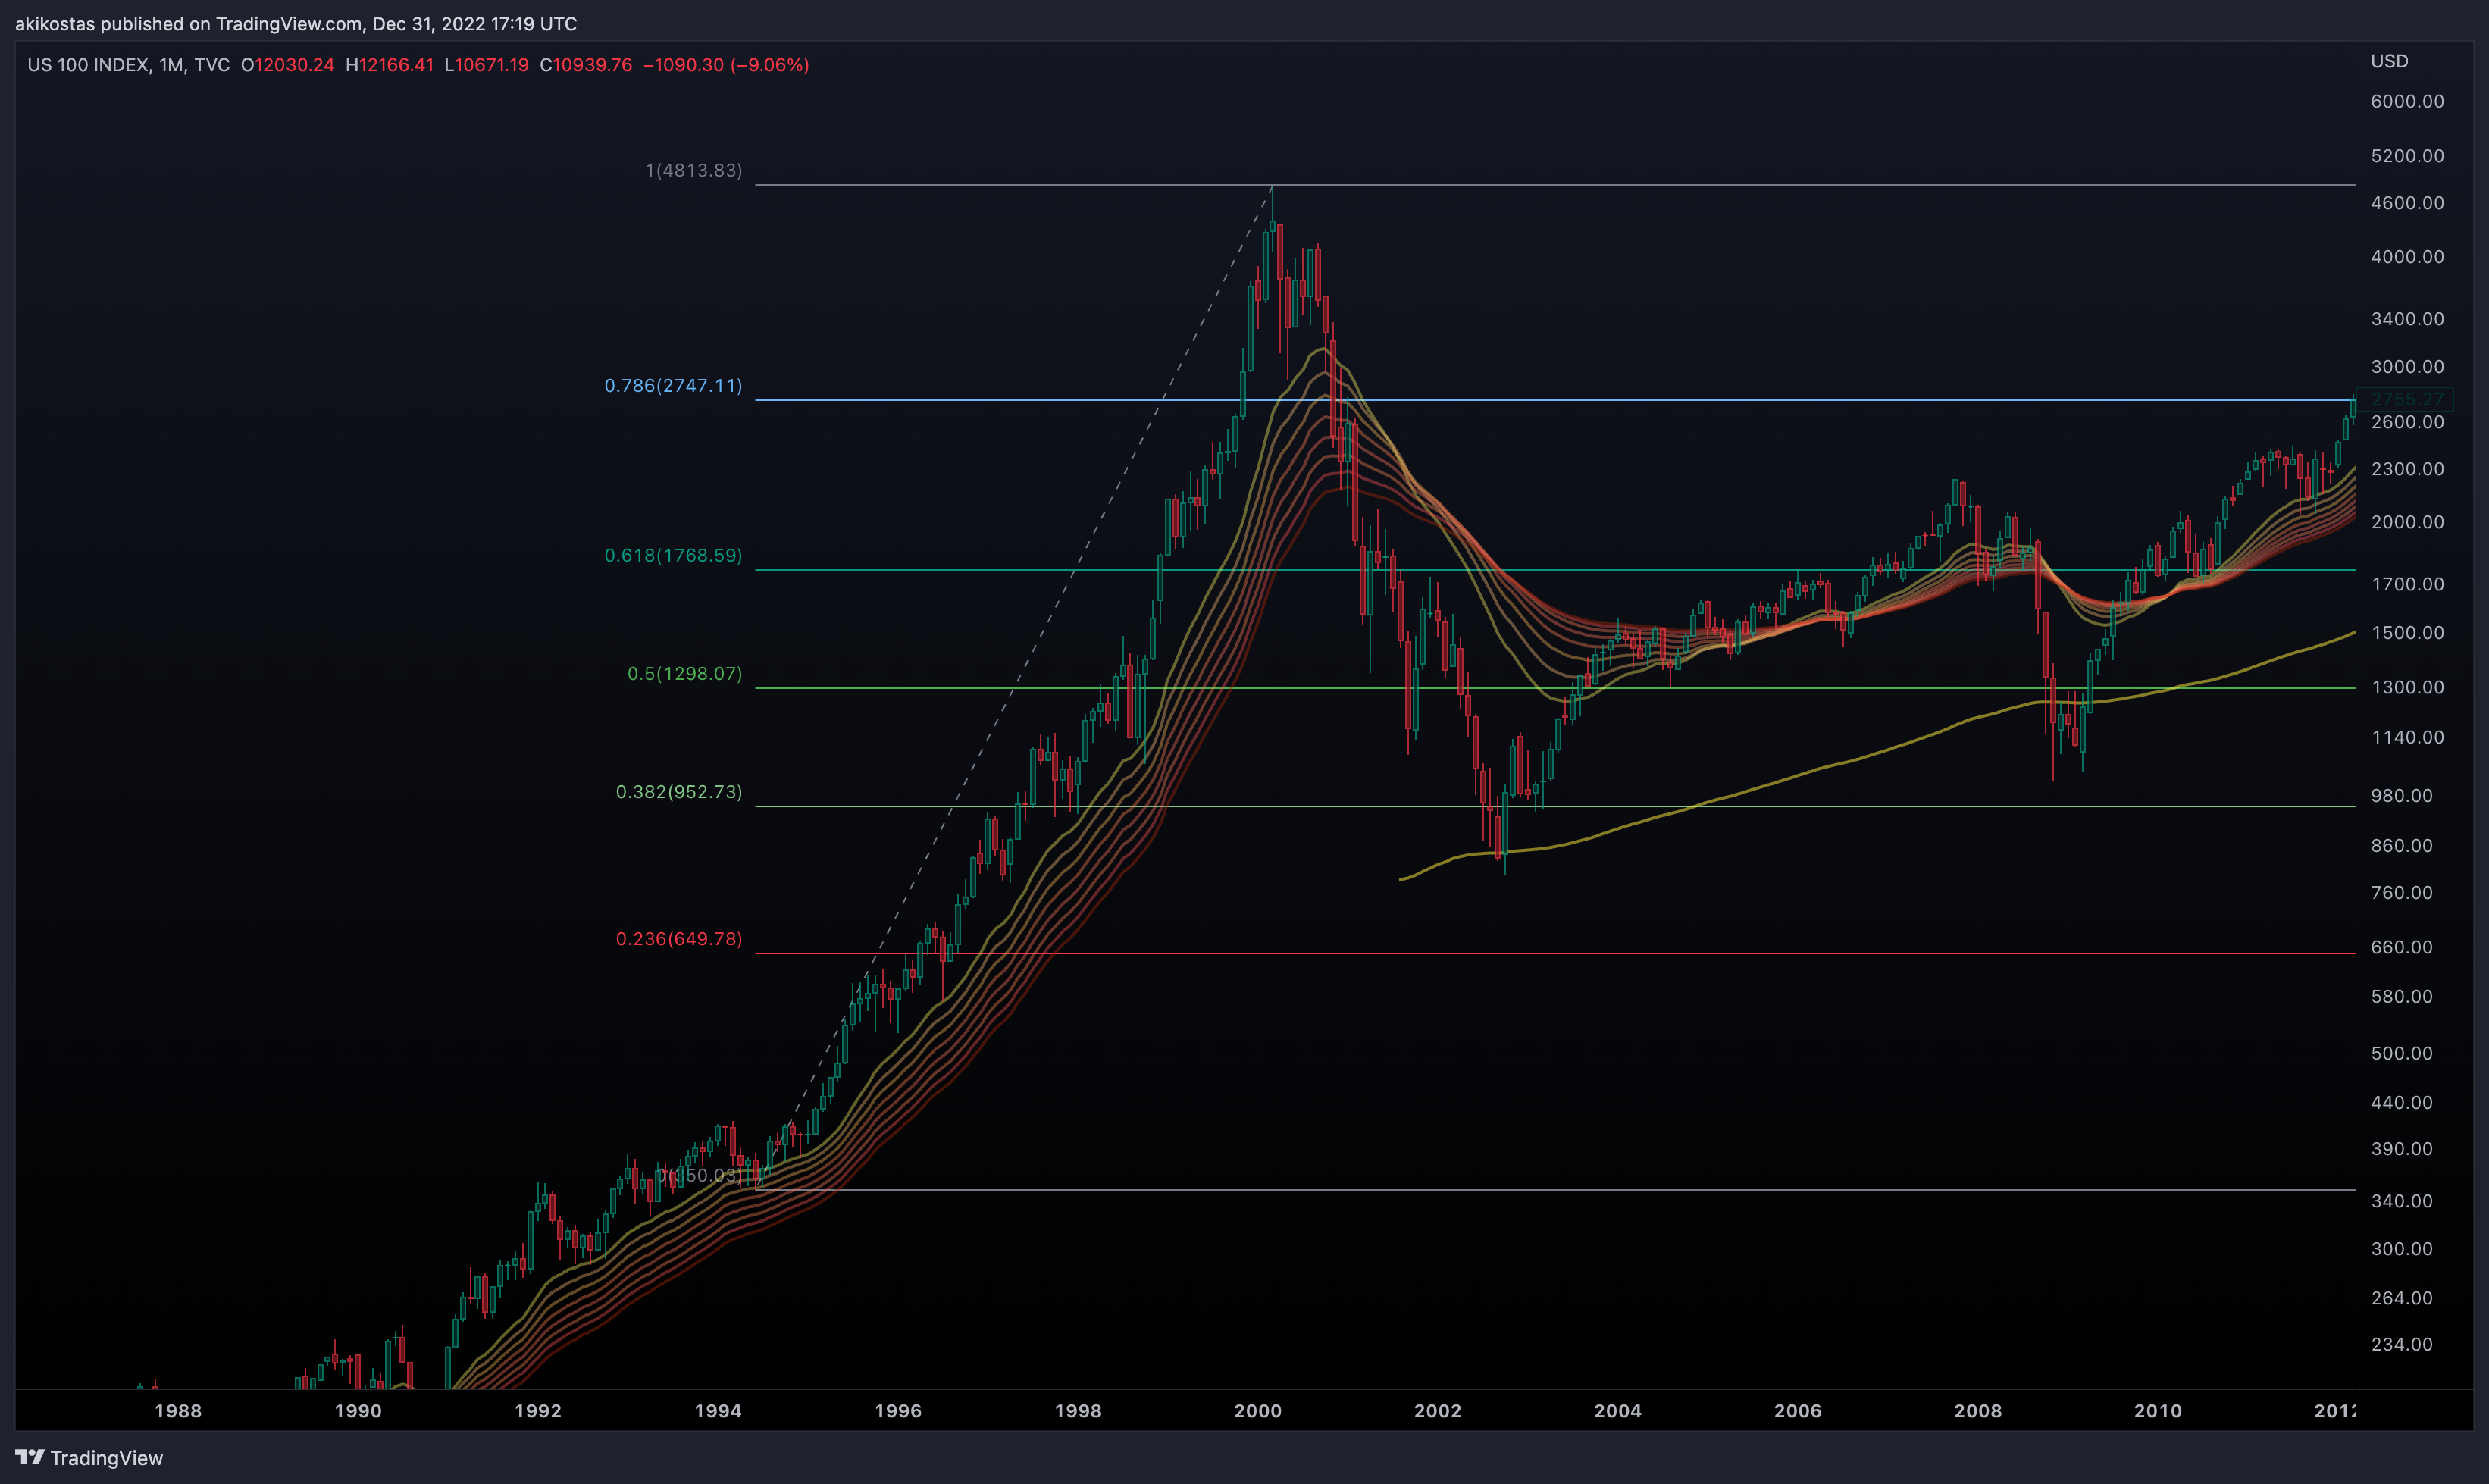Click the 340.00 price axis label
The height and width of the screenshot is (1484, 2489).
2401,1201
